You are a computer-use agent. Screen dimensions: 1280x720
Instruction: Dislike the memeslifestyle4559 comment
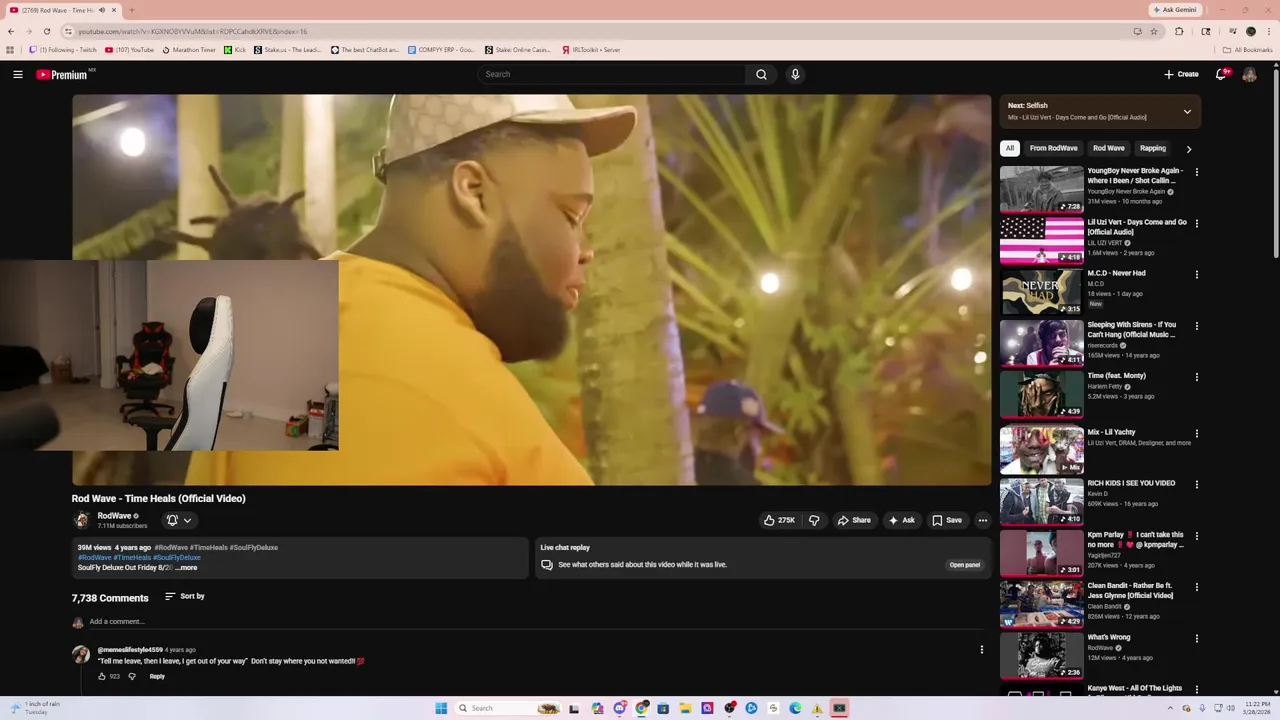(132, 676)
